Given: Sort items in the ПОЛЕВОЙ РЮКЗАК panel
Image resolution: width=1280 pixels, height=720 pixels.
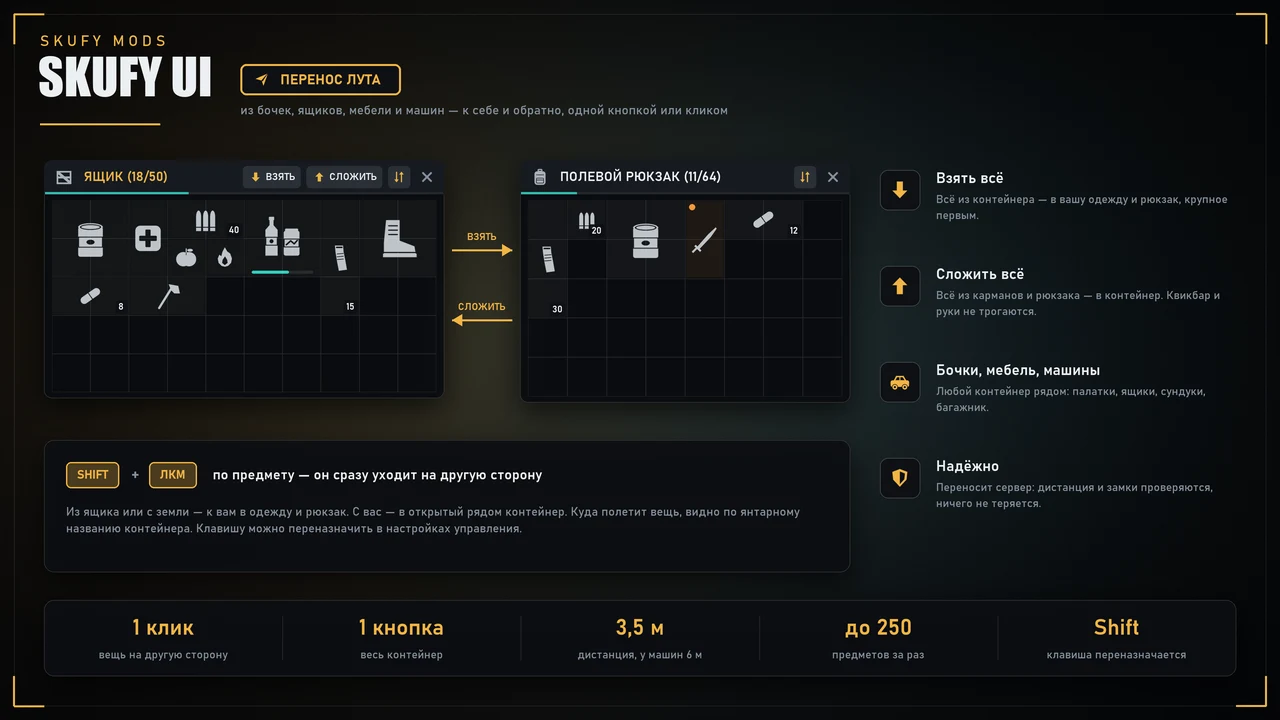Looking at the screenshot, I should click(805, 177).
